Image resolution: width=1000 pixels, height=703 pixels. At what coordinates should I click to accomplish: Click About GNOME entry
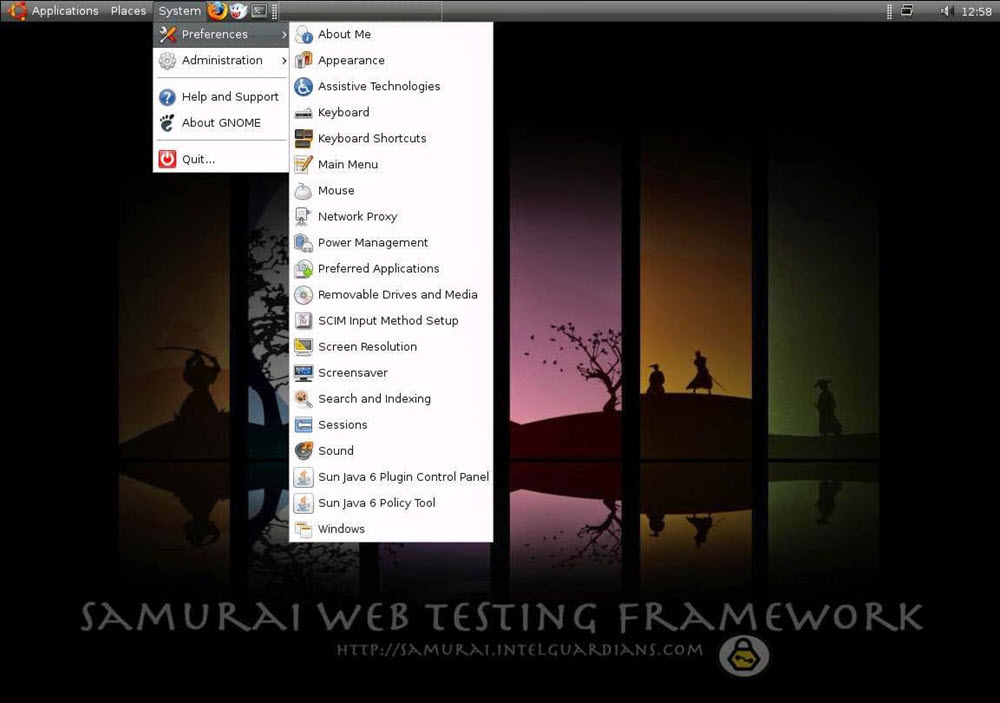221,122
